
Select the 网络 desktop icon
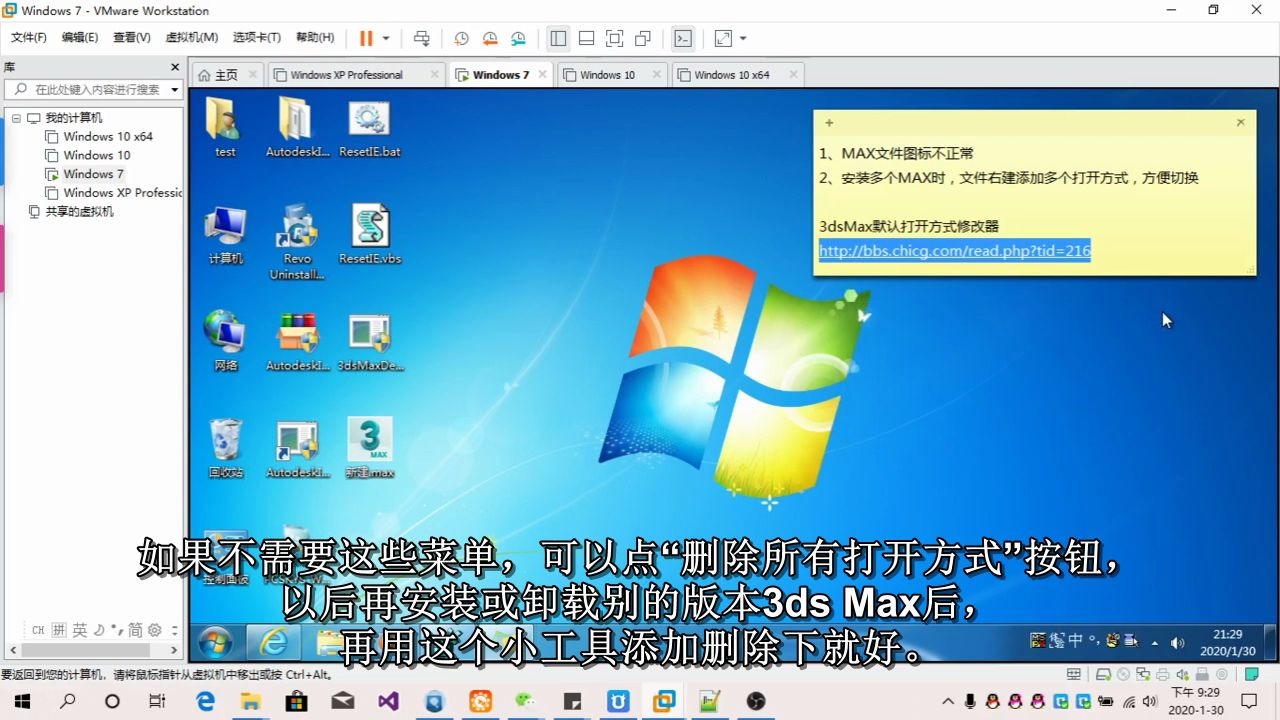tap(225, 341)
